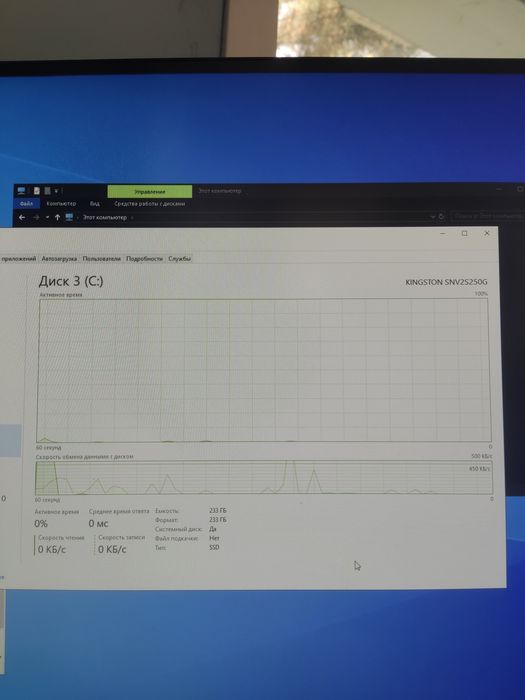Screen dimensions: 525x700
Task: Click the 0 мс response time value
Action: click(x=98, y=524)
